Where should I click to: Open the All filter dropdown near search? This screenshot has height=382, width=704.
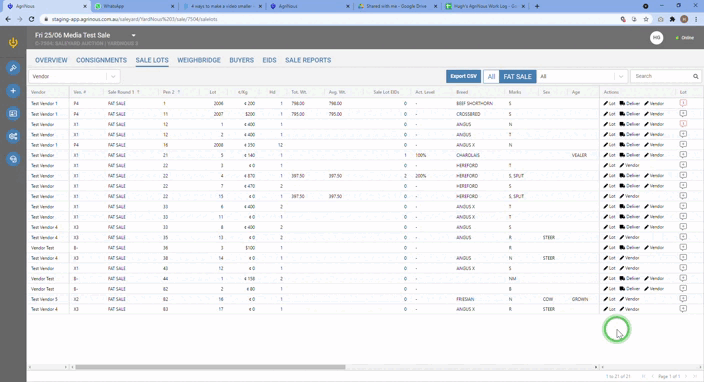[582, 77]
